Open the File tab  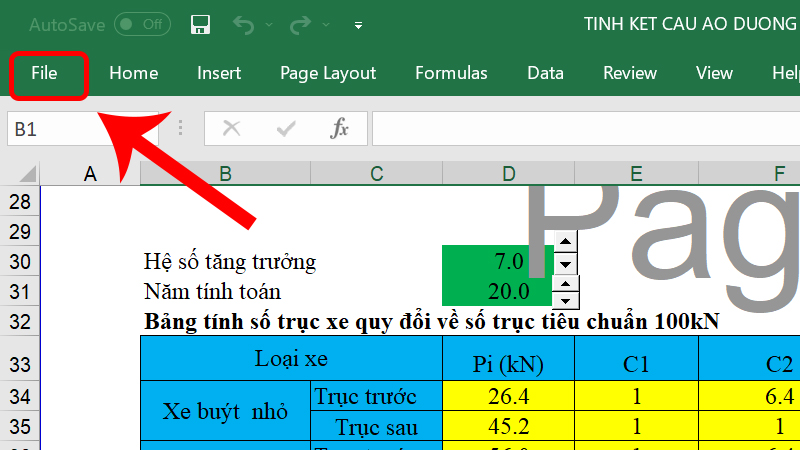(45, 73)
